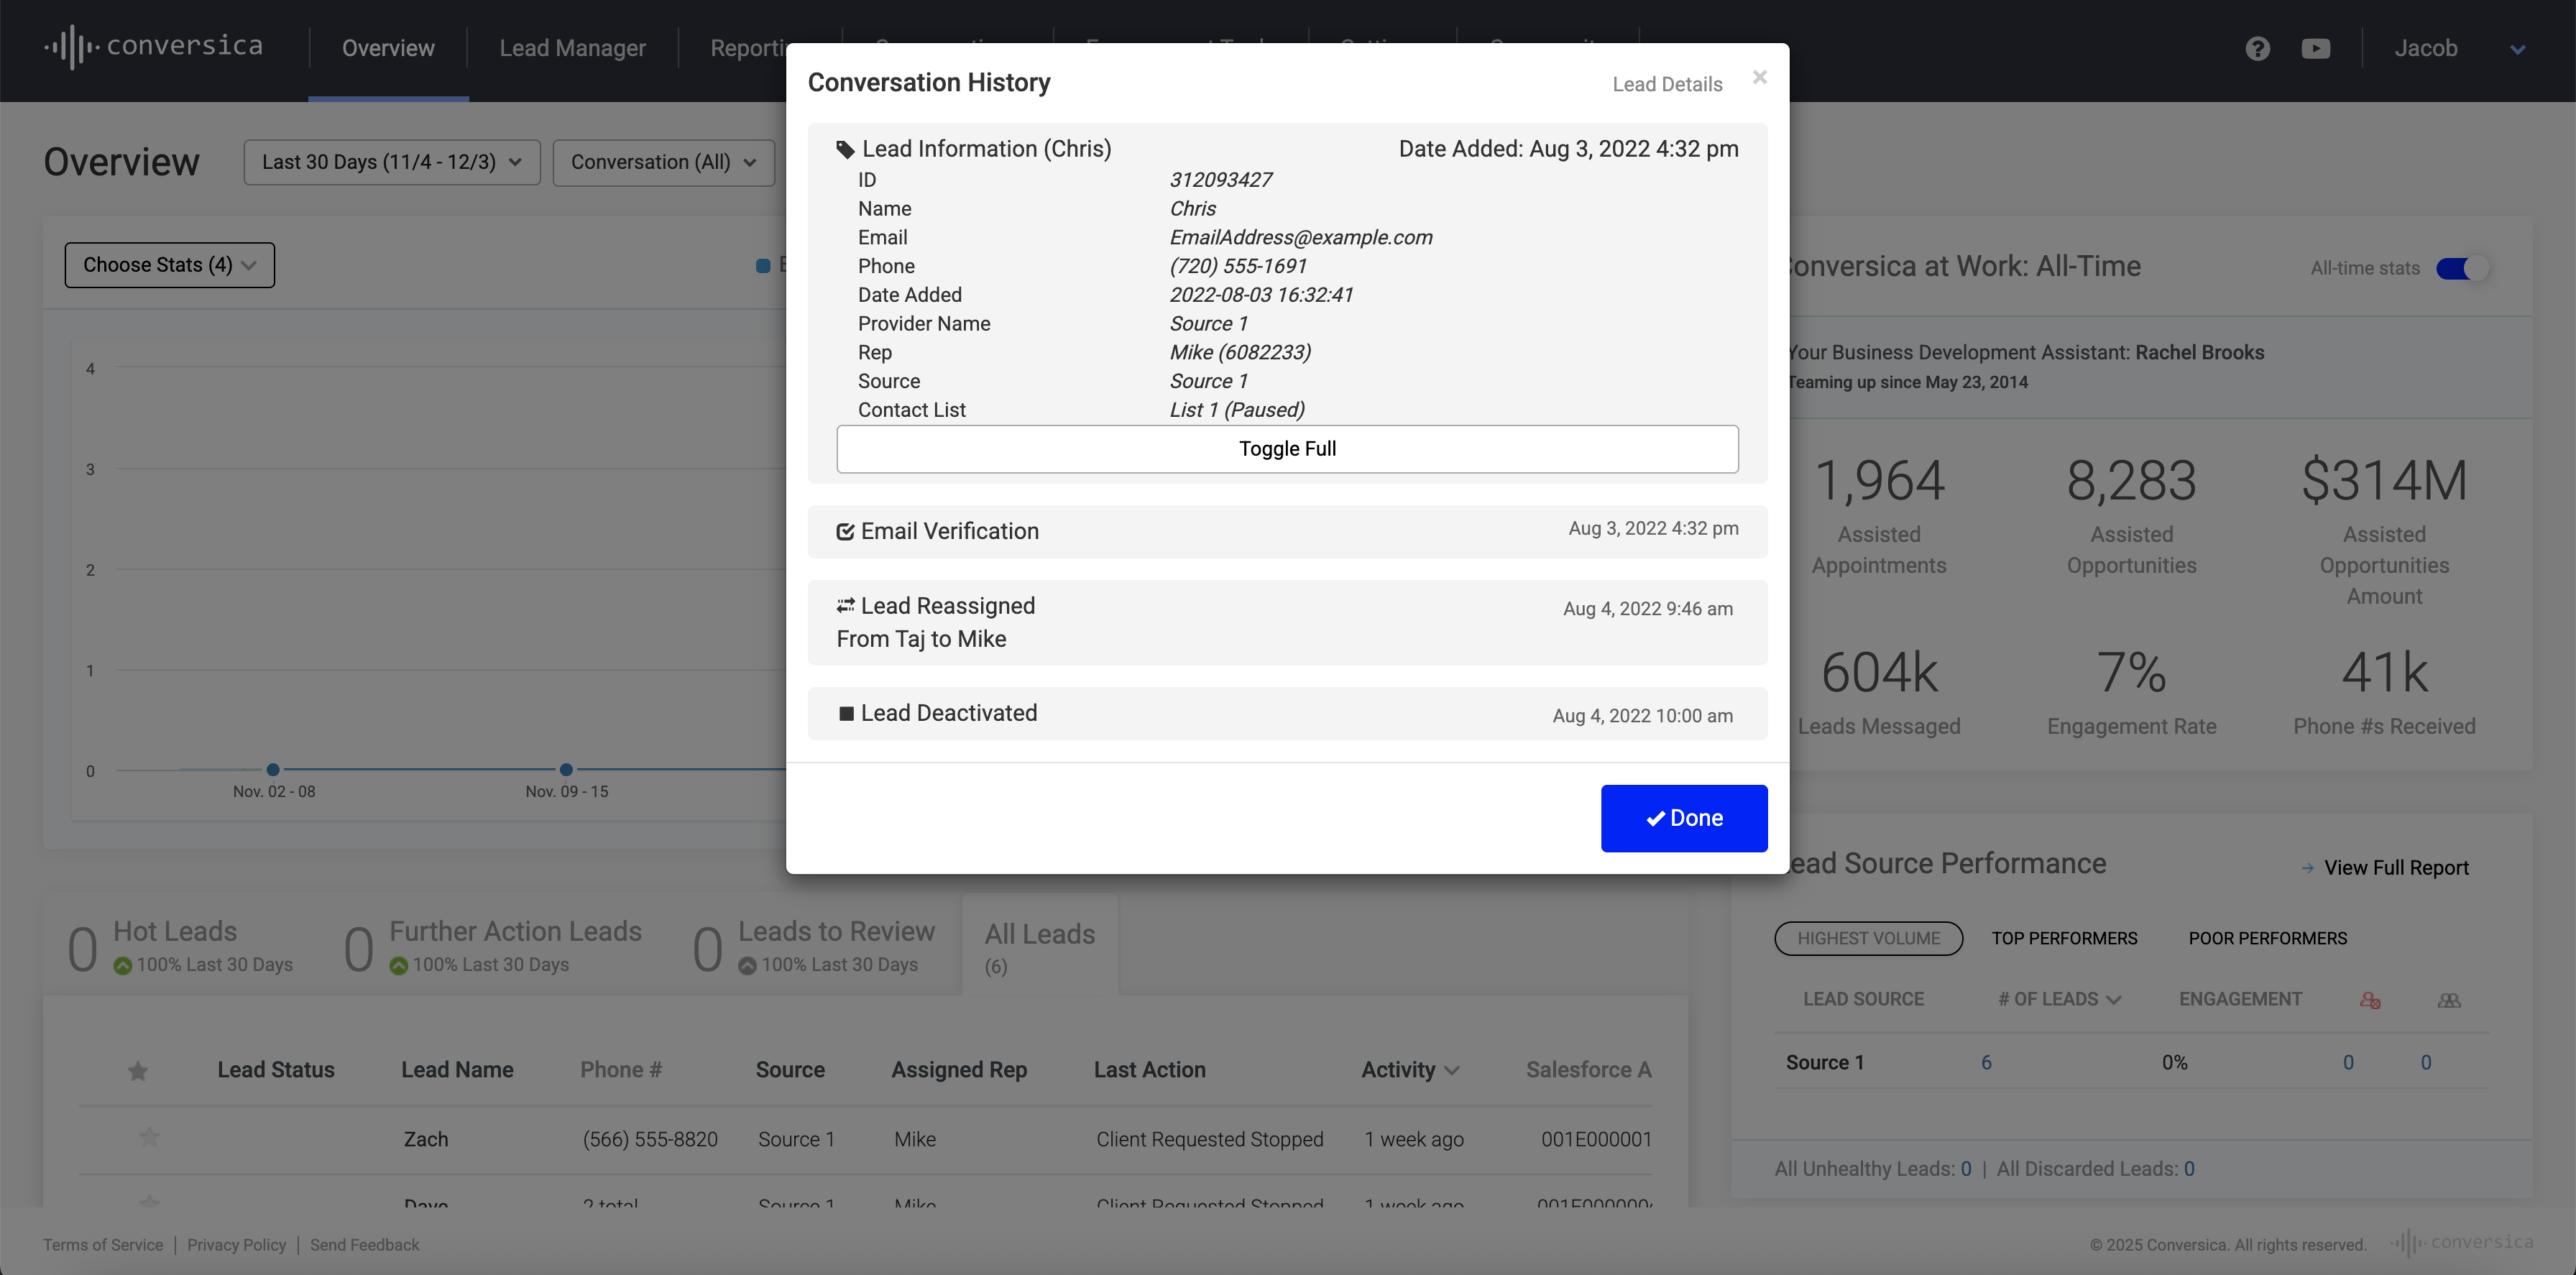The height and width of the screenshot is (1275, 2576).
Task: Click the Conversica logo in the header
Action: 154,47
